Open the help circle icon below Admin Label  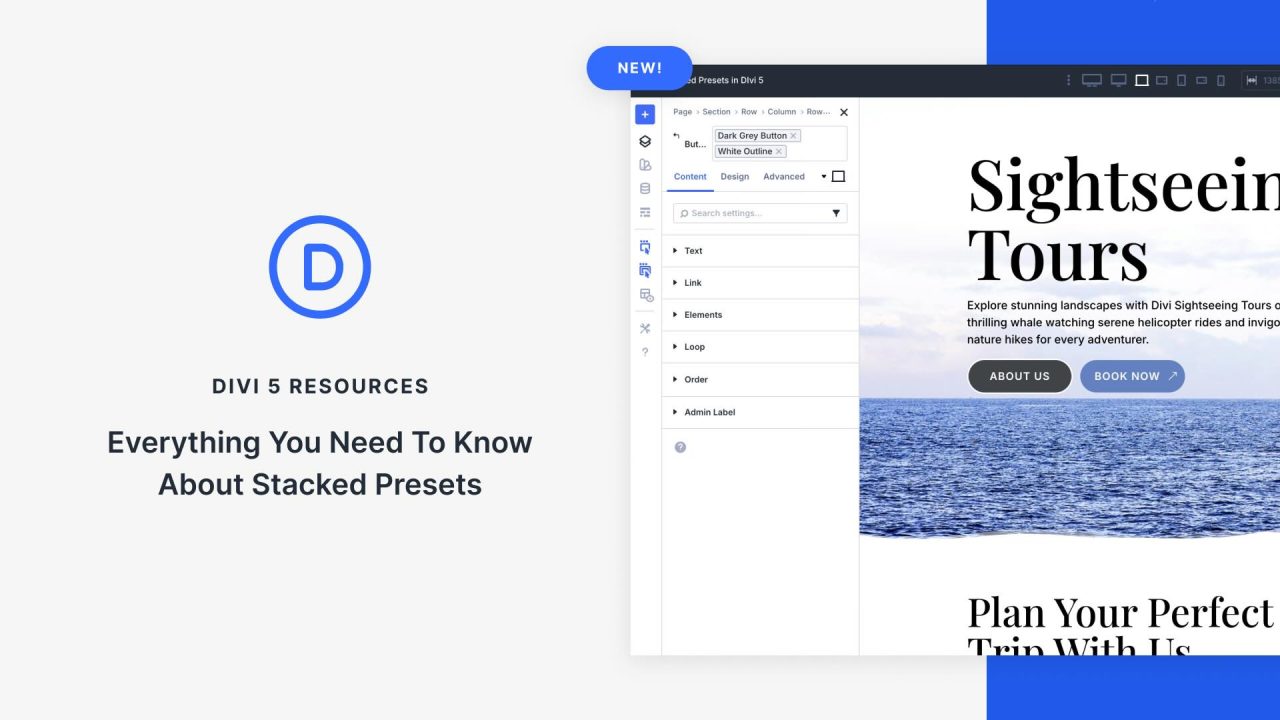point(680,446)
